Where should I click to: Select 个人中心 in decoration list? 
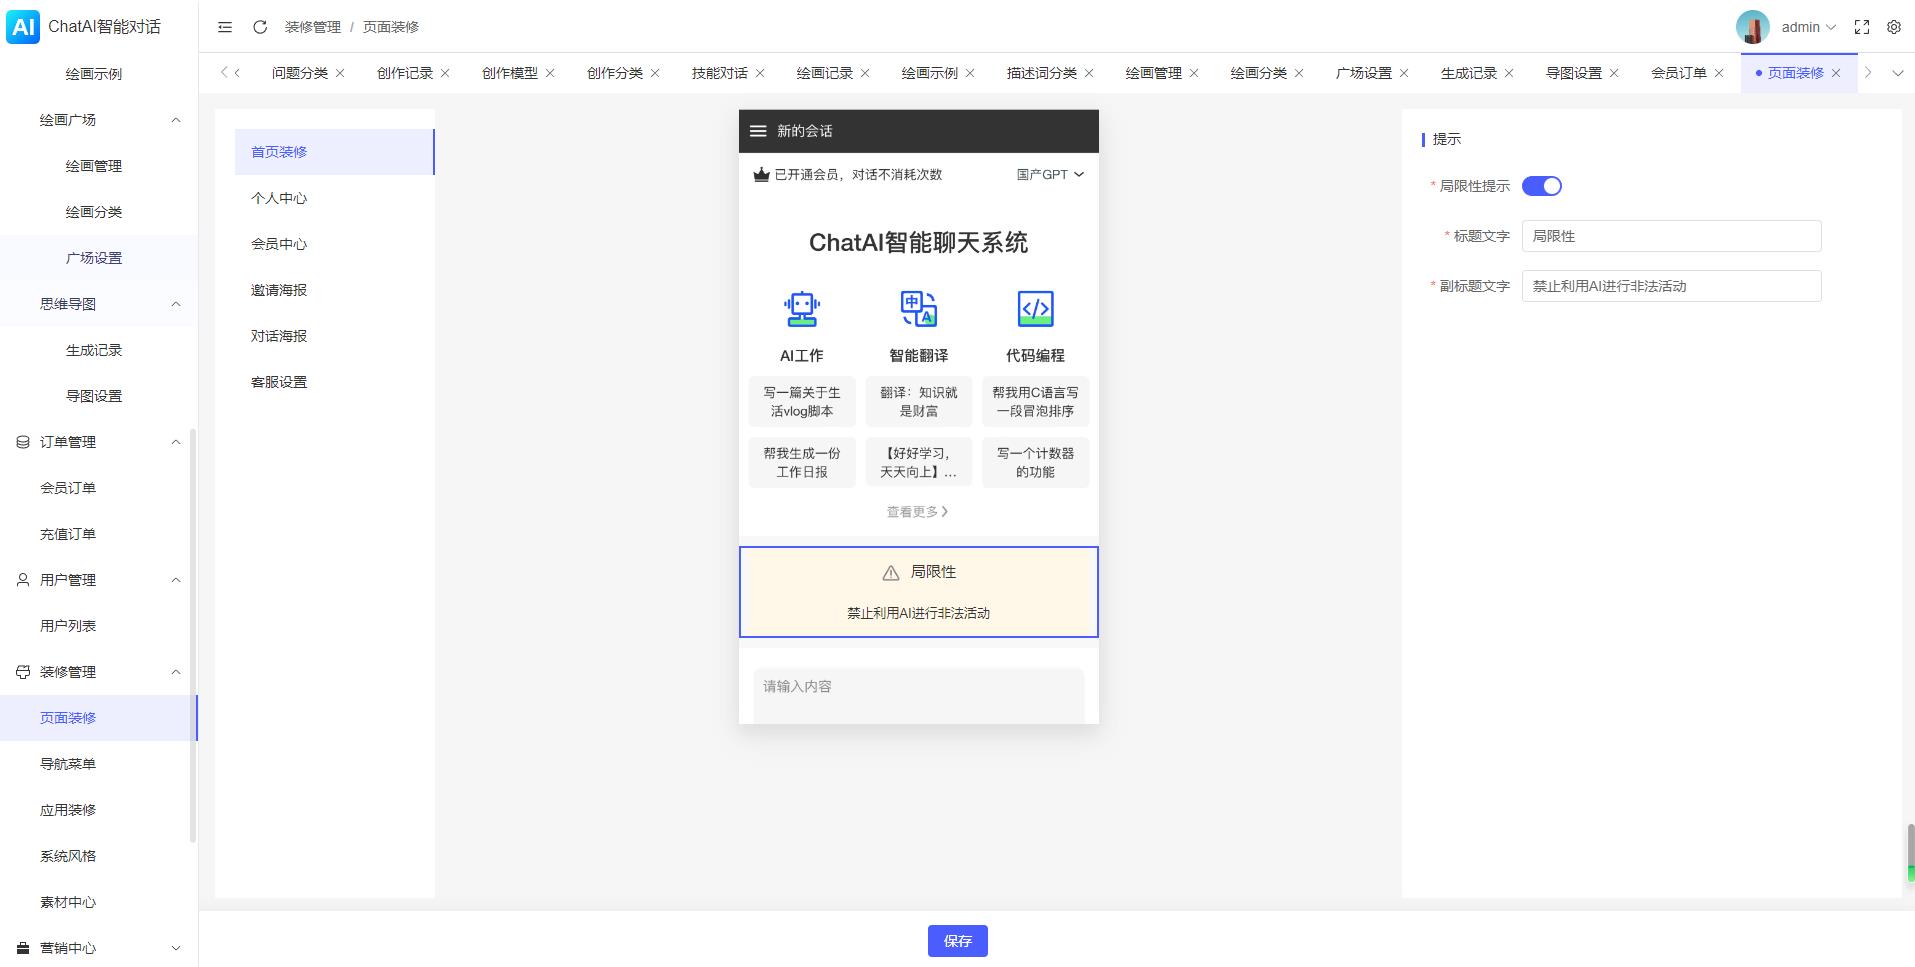[334, 198]
